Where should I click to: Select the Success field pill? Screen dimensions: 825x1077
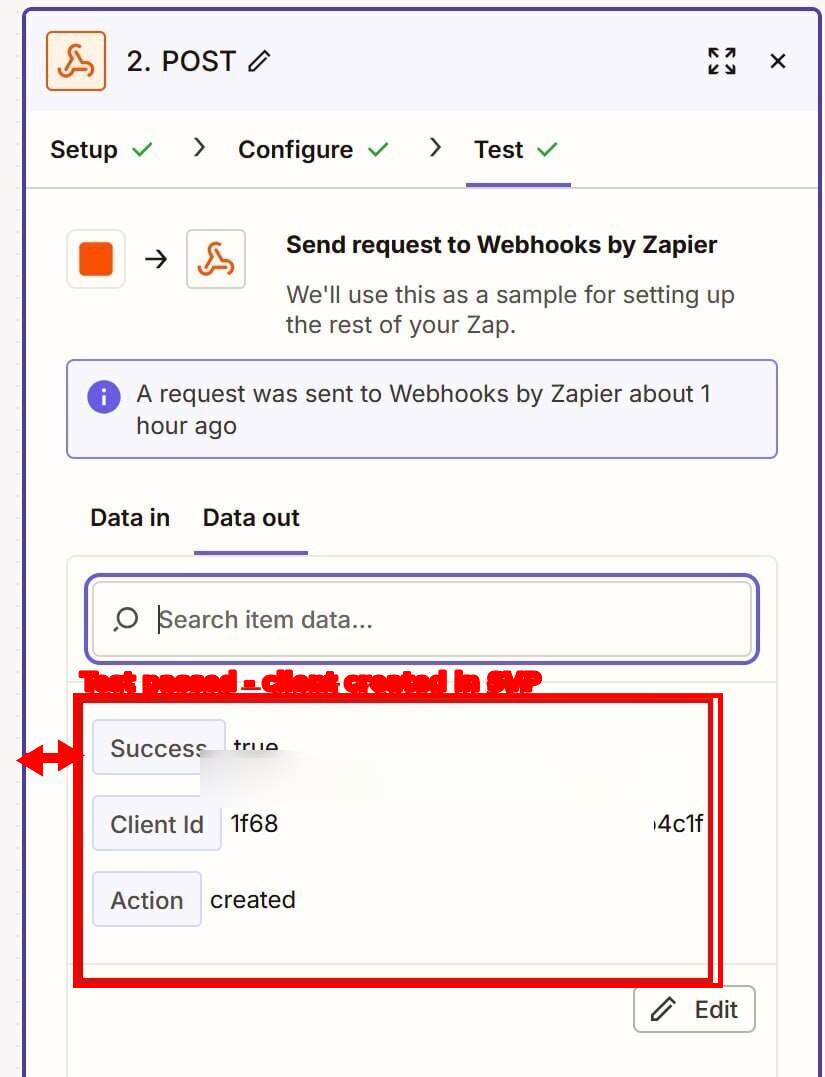coord(158,748)
